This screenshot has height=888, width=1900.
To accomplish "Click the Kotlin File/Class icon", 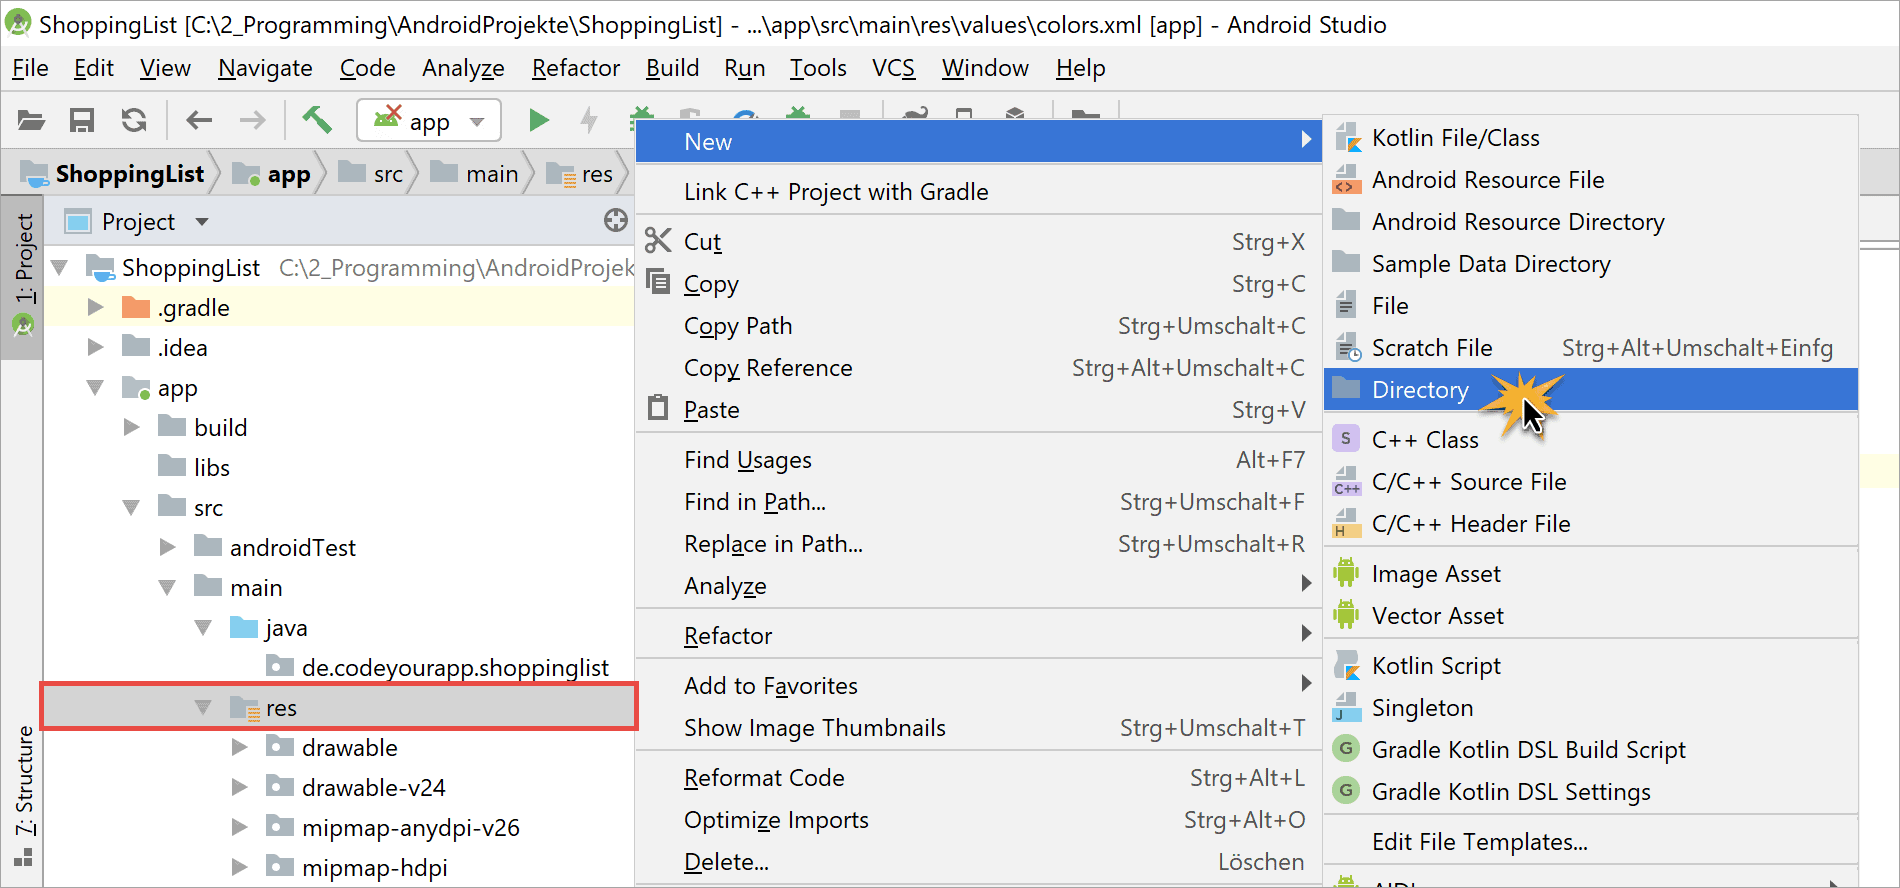I will tap(1347, 138).
